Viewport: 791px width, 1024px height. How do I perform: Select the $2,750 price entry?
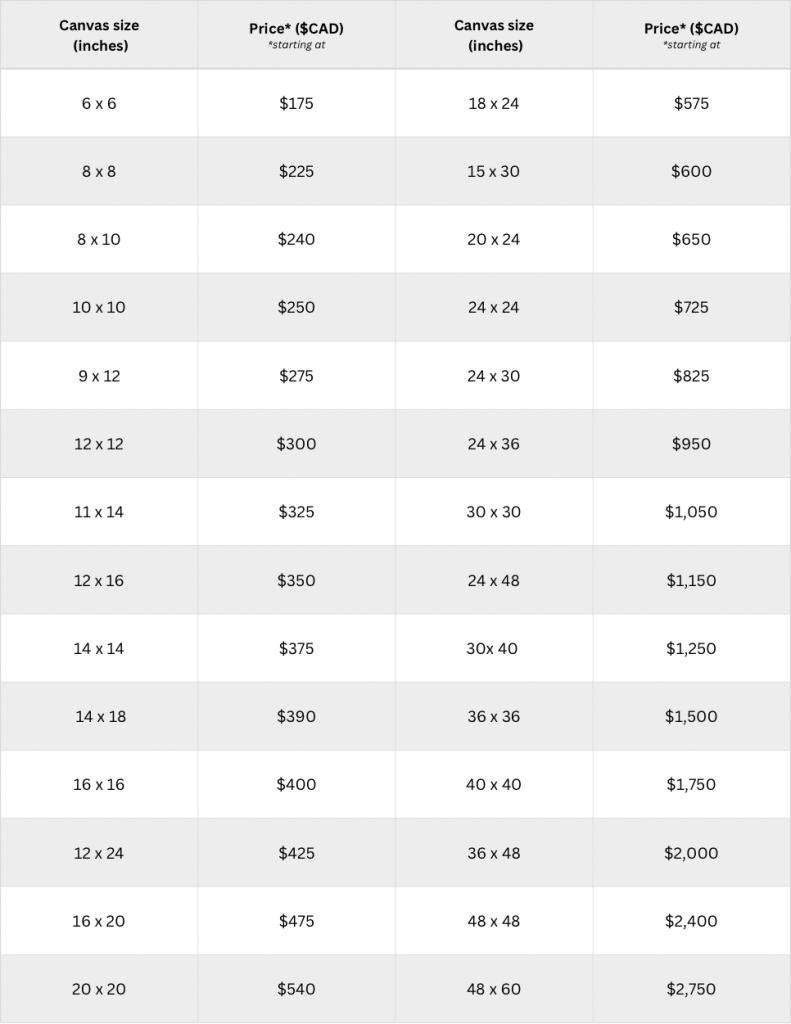691,989
